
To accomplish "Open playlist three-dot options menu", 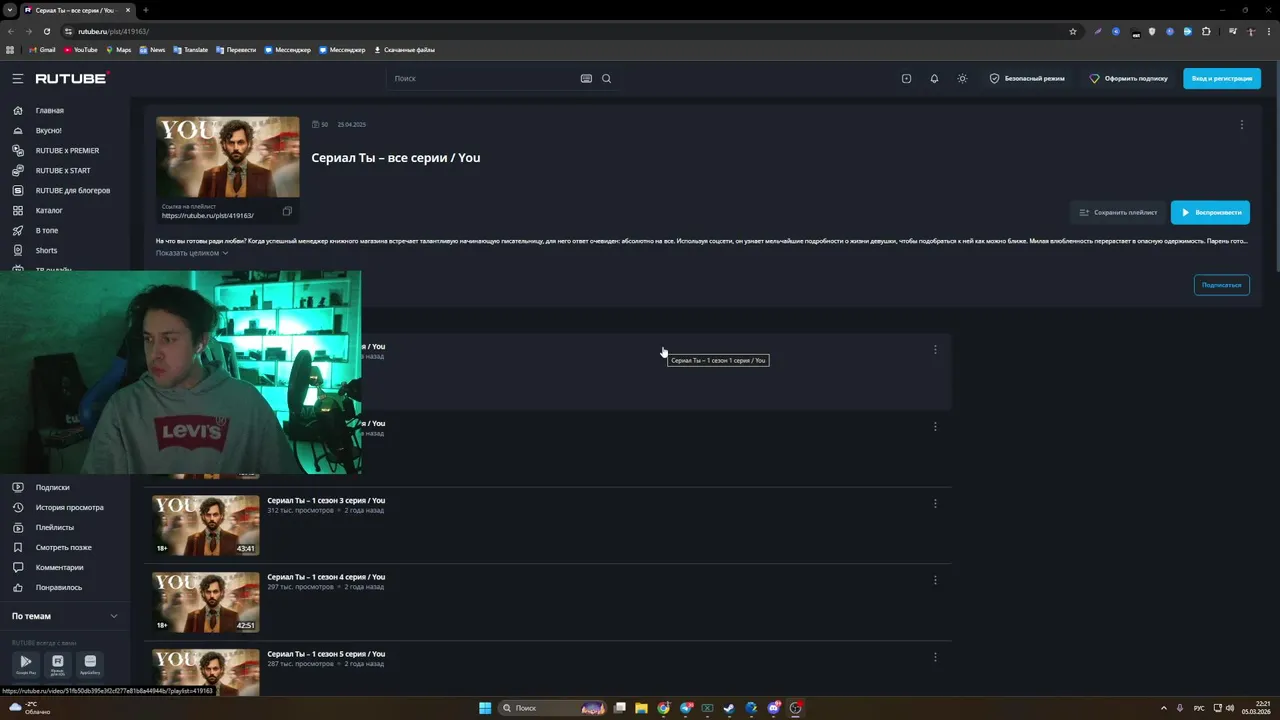I will click(1242, 125).
